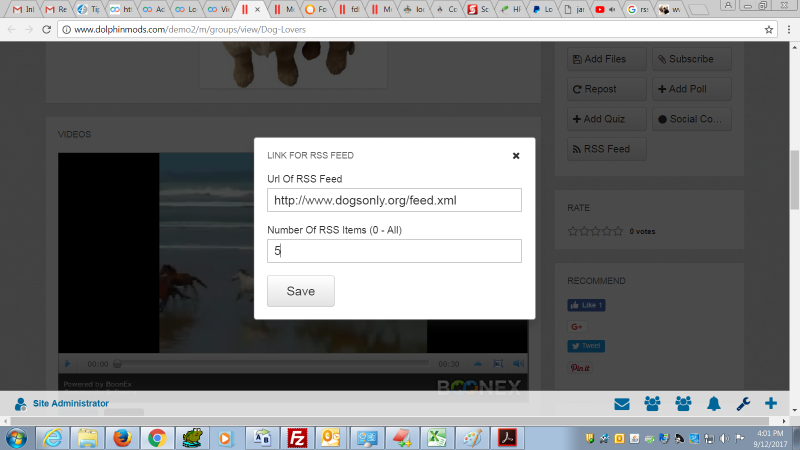Launch Firefox from the taskbar
The height and width of the screenshot is (450, 800).
(x=122, y=438)
